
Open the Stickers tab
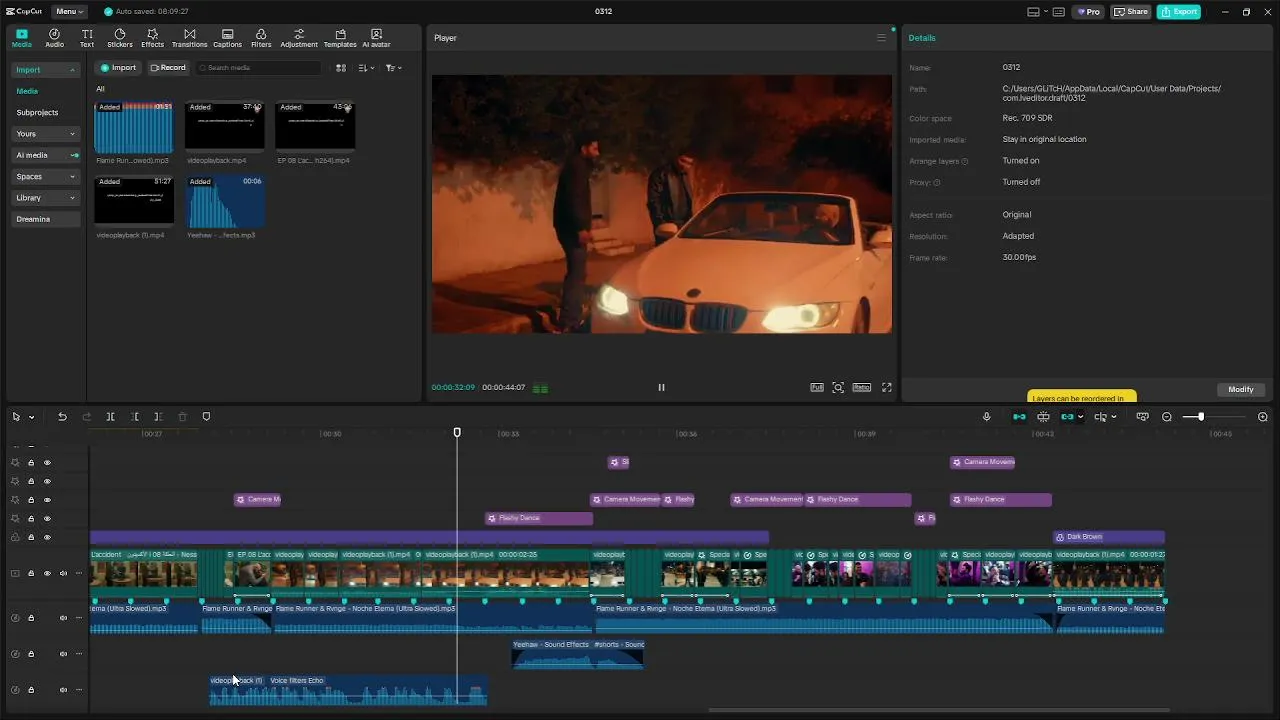pos(120,38)
